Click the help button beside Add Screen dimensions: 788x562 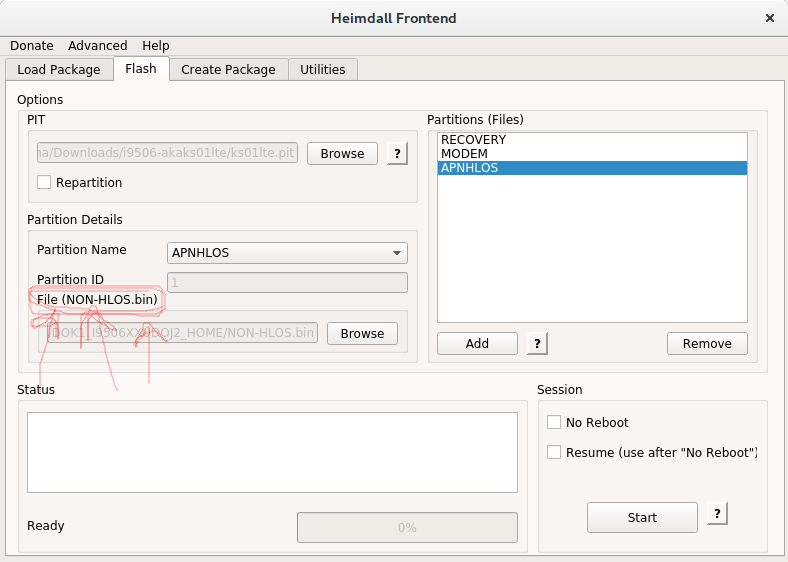tap(537, 343)
